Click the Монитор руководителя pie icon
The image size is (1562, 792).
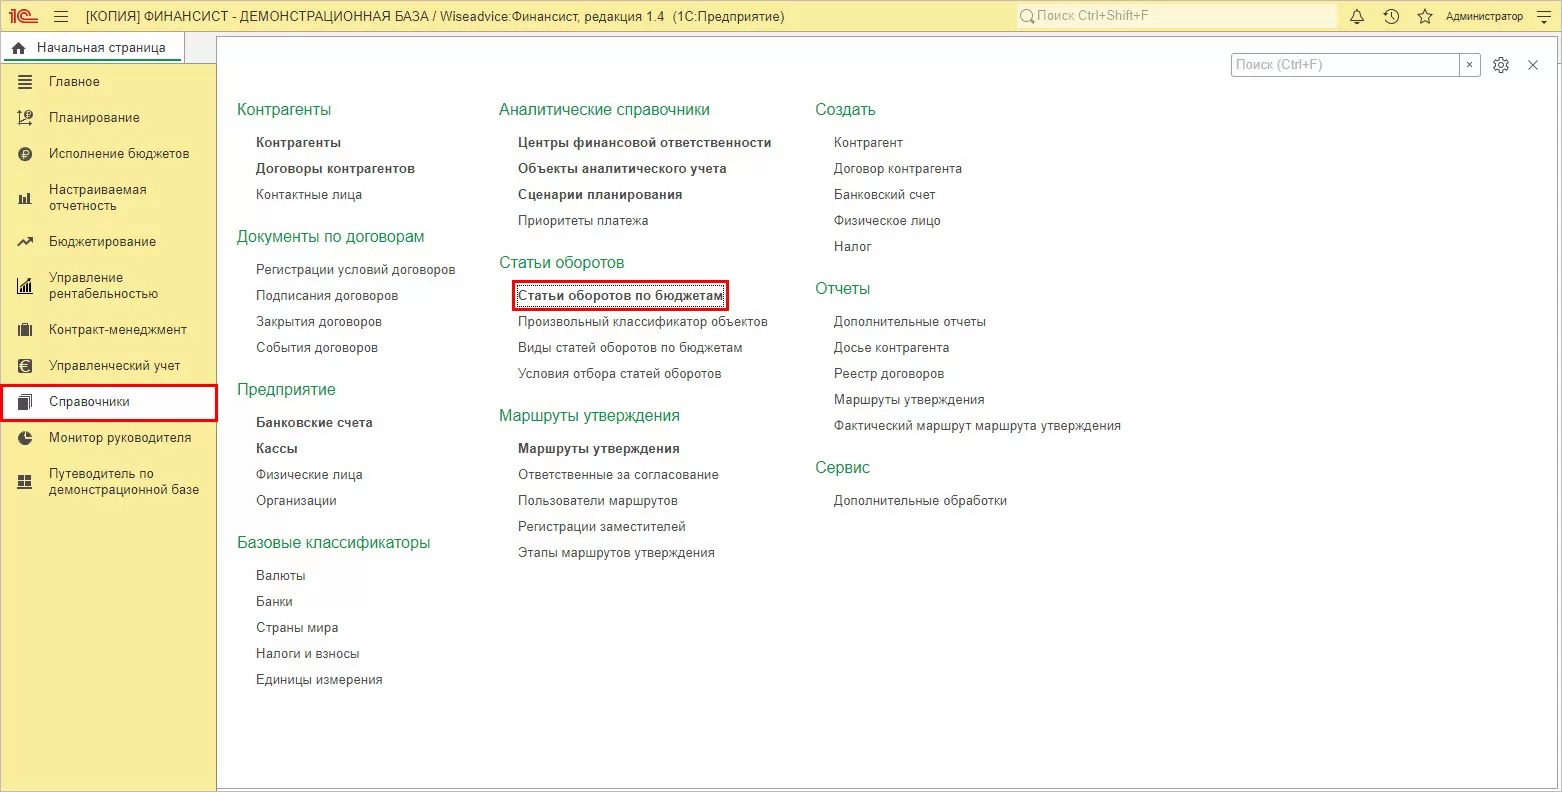coord(25,438)
